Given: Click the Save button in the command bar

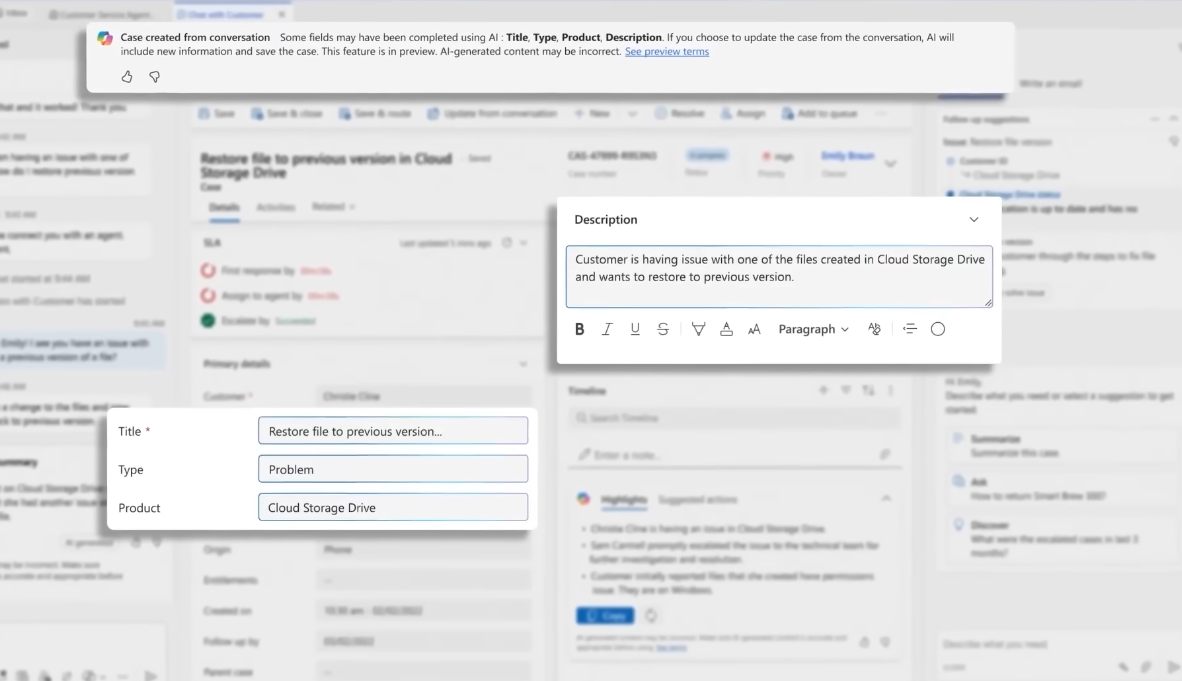Looking at the screenshot, I should pyautogui.click(x=216, y=113).
